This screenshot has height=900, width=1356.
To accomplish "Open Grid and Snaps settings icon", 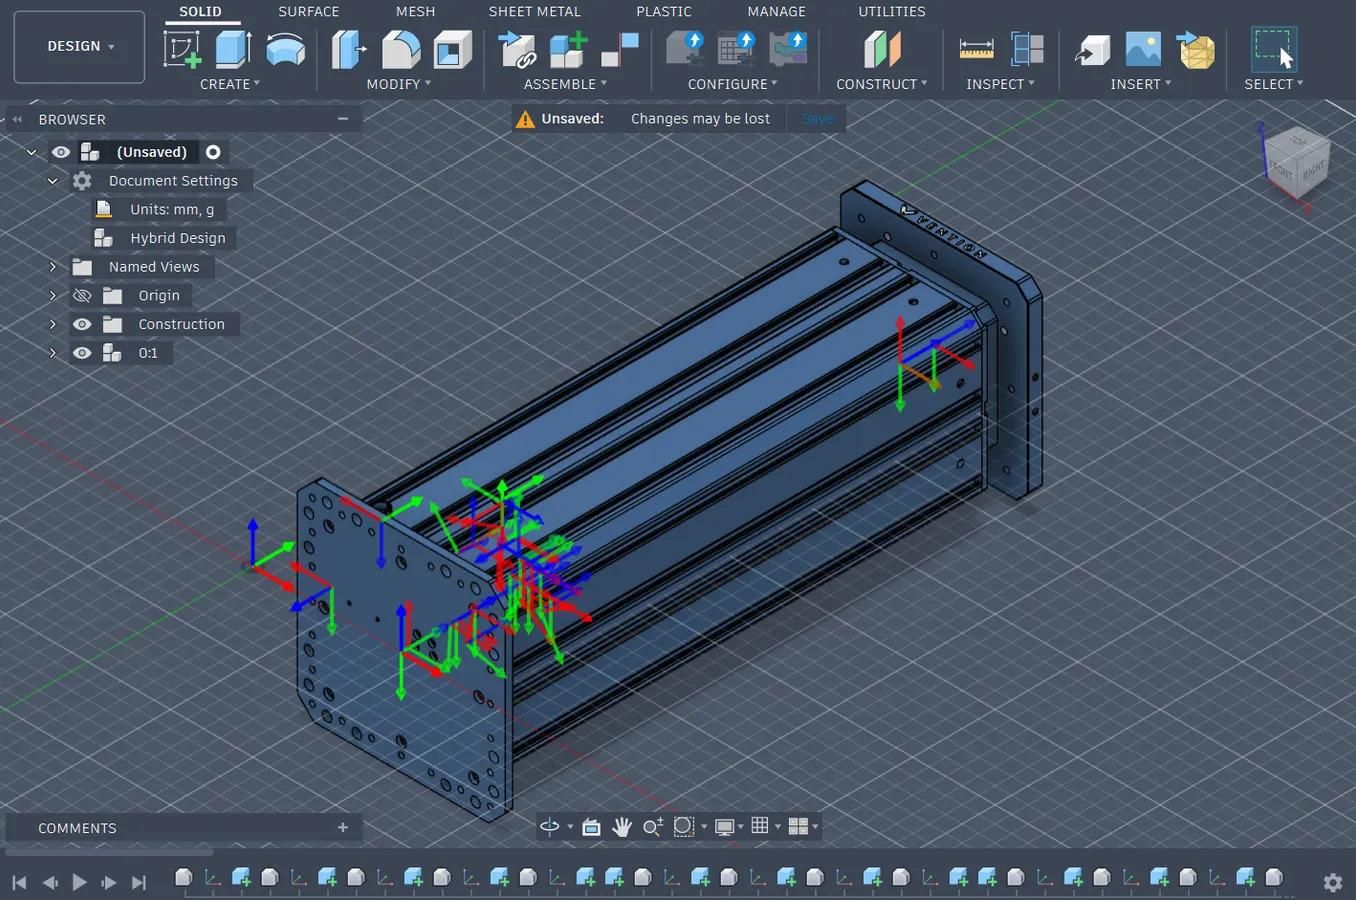I will (760, 826).
